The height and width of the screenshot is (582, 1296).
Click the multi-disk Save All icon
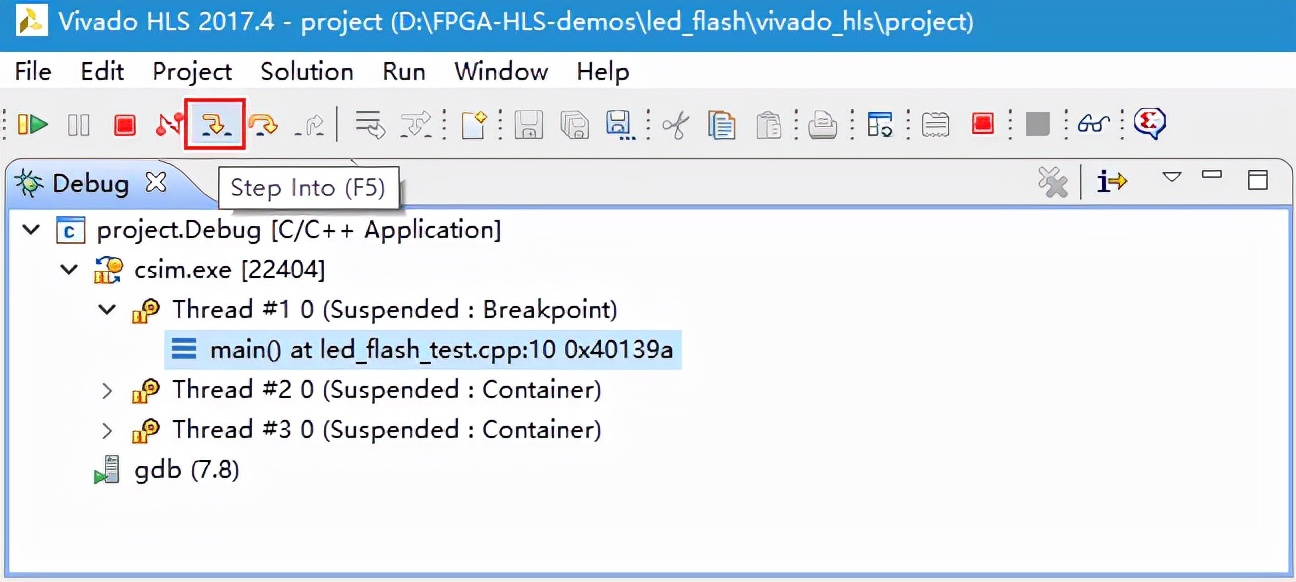[x=575, y=124]
